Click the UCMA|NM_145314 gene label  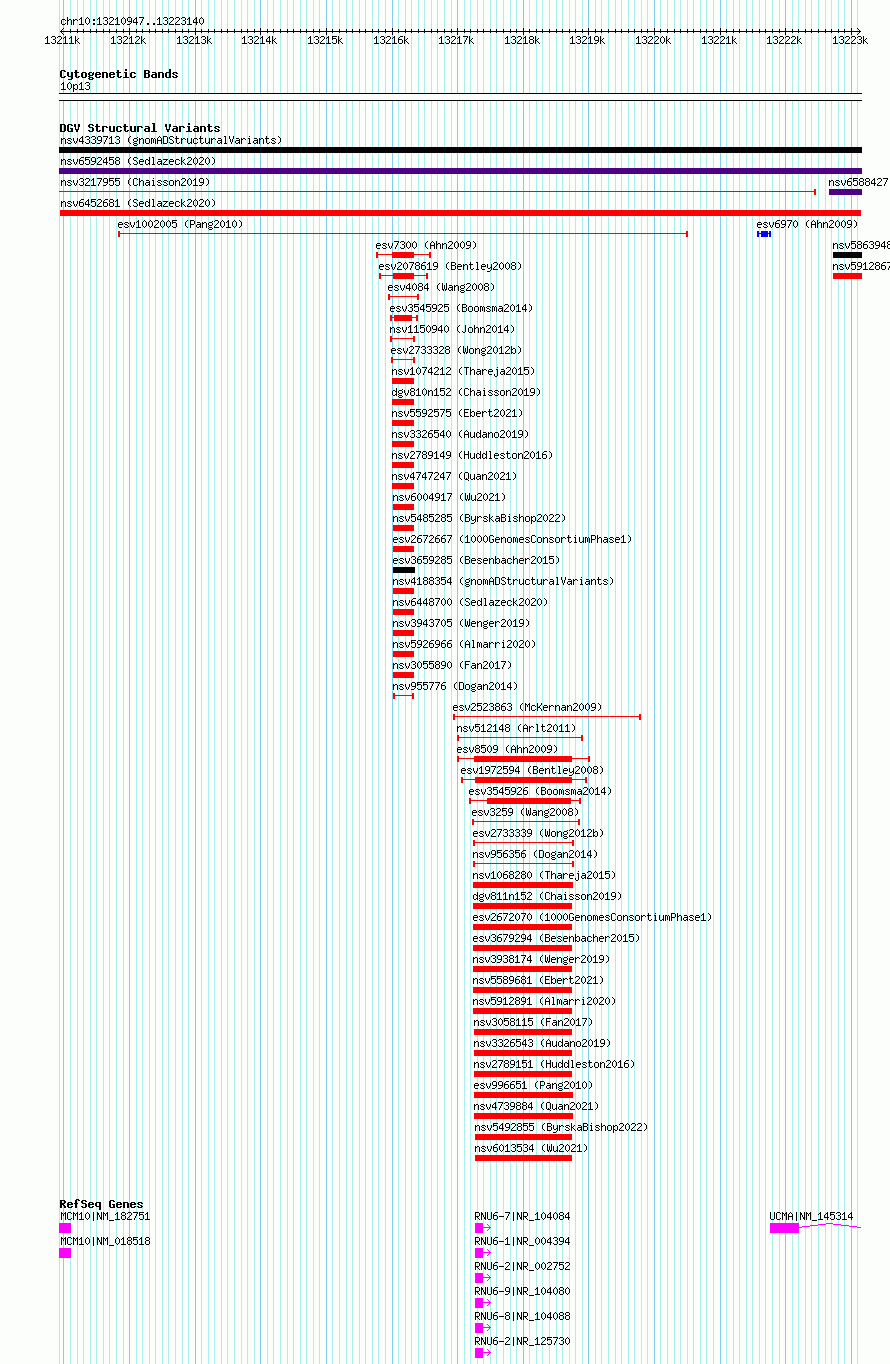click(811, 1216)
